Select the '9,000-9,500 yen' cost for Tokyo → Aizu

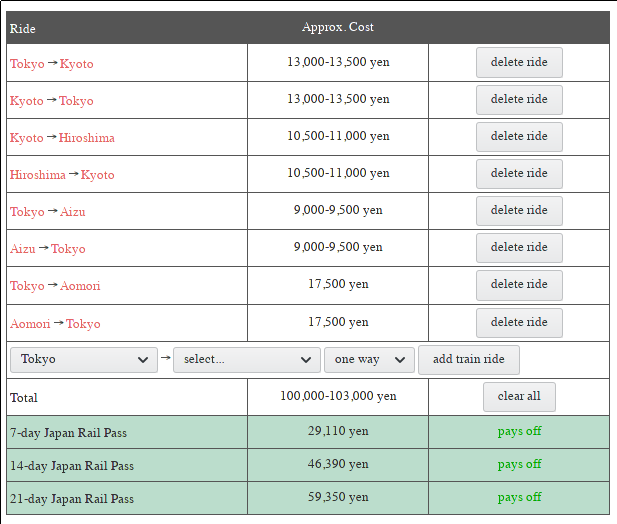coord(338,210)
